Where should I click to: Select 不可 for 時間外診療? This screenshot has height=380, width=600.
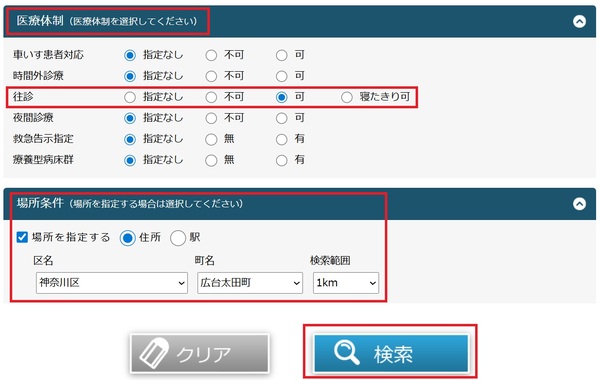[x=211, y=77]
